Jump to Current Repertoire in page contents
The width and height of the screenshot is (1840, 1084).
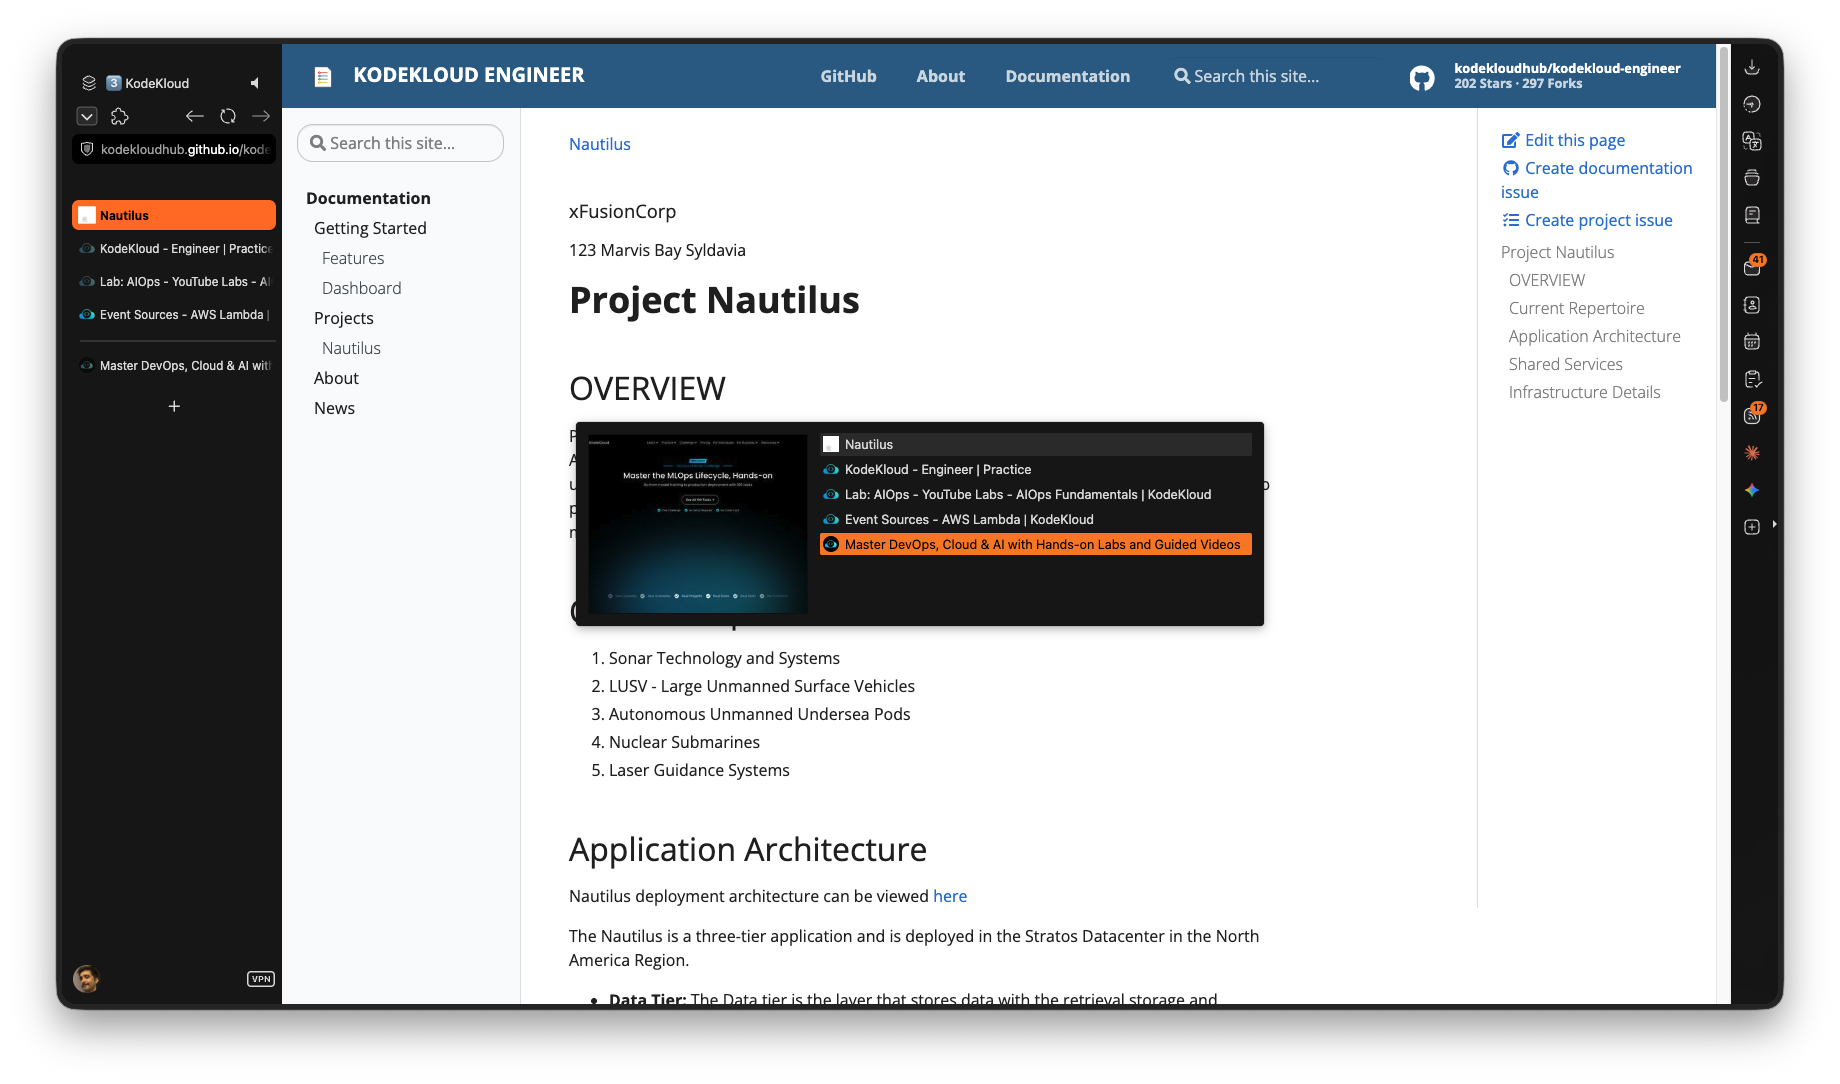(1577, 308)
